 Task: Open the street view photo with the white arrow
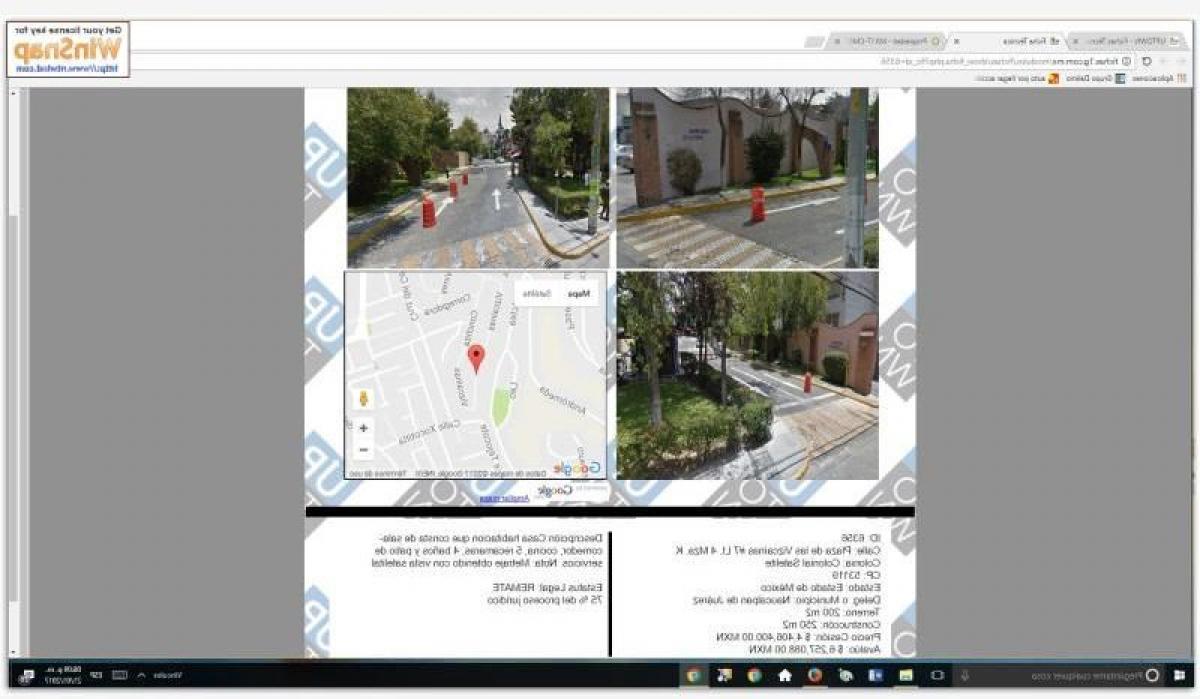[476, 177]
